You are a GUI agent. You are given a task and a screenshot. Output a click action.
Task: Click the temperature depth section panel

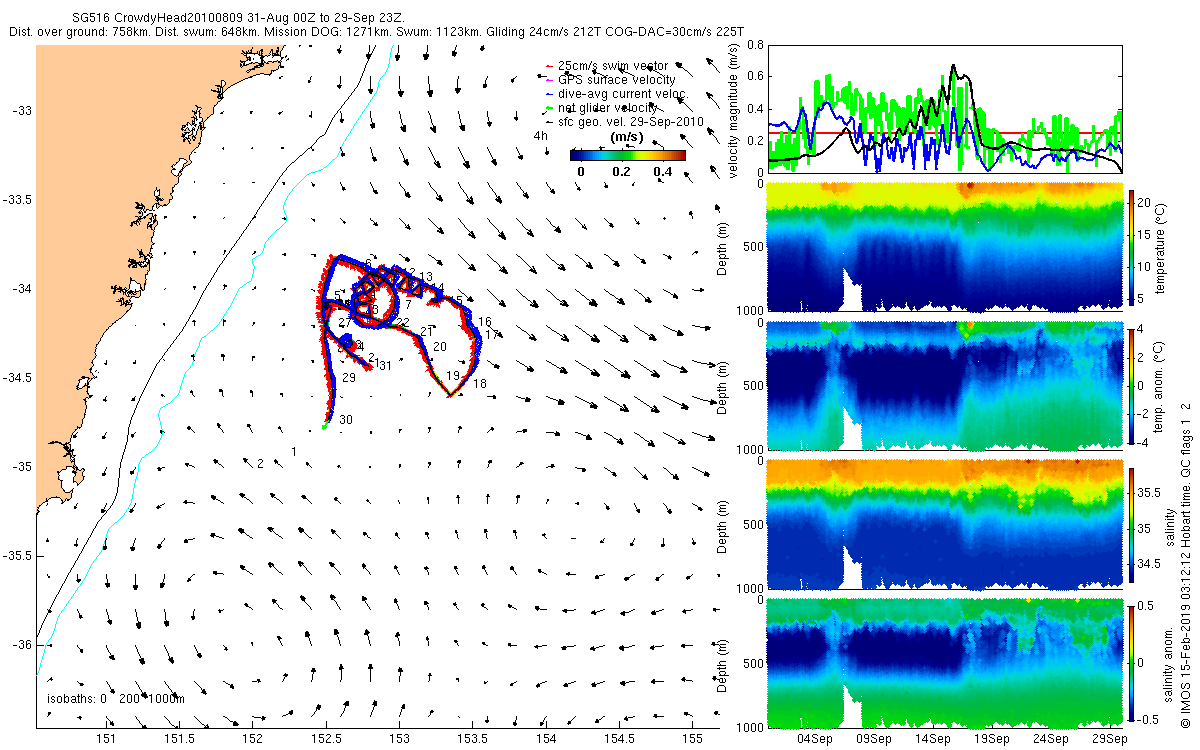pyautogui.click(x=945, y=246)
